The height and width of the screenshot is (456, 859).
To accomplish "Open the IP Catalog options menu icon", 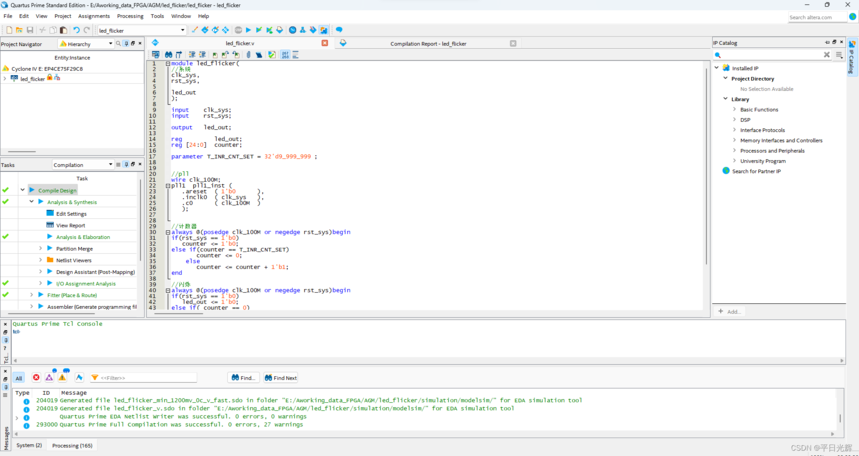I will [839, 55].
